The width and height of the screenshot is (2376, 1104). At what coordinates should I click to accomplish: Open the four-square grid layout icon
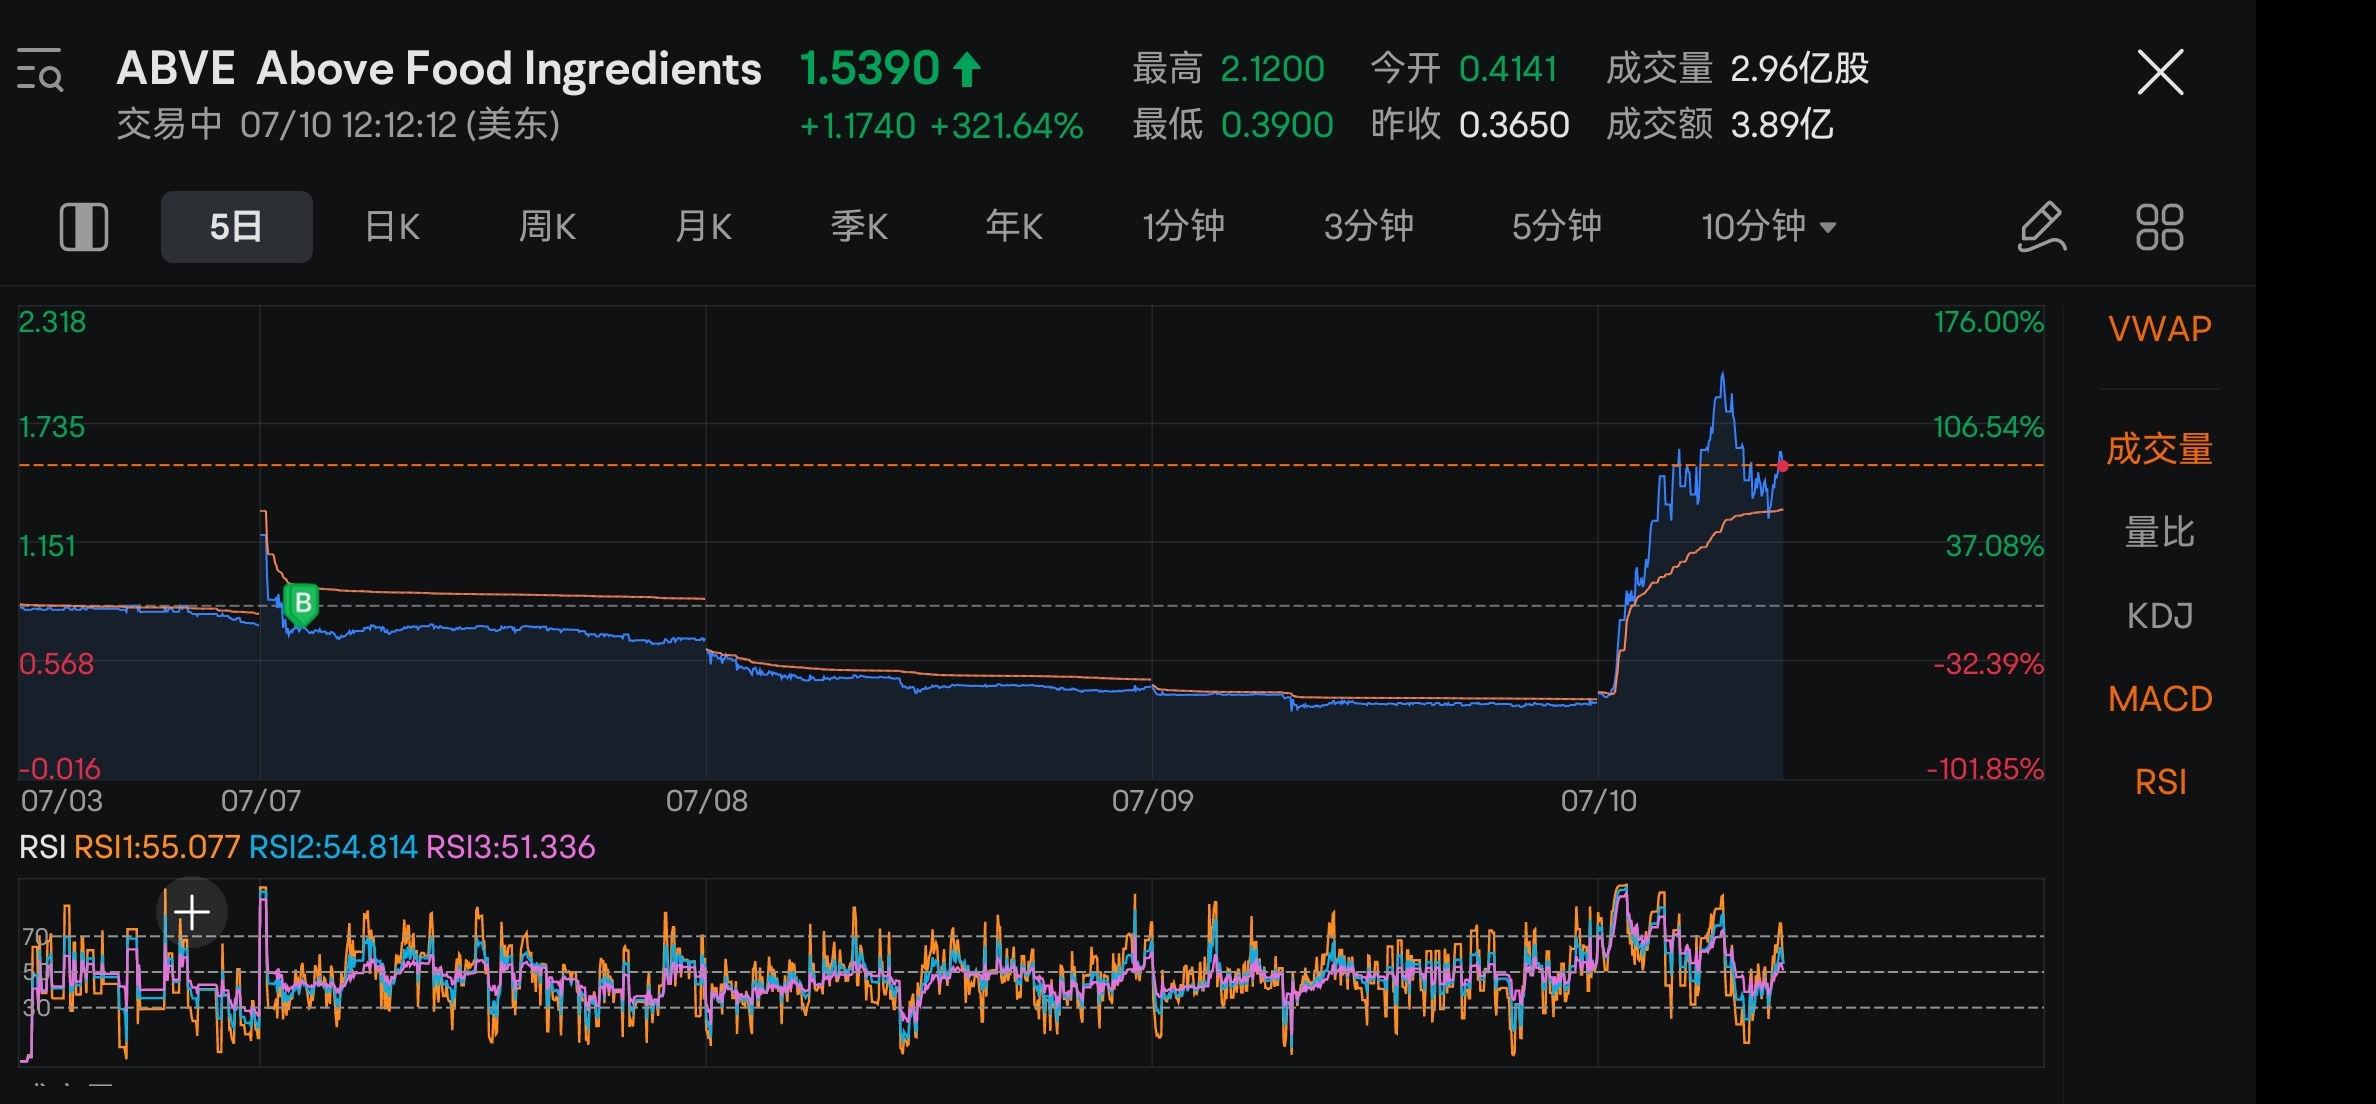coord(2159,227)
